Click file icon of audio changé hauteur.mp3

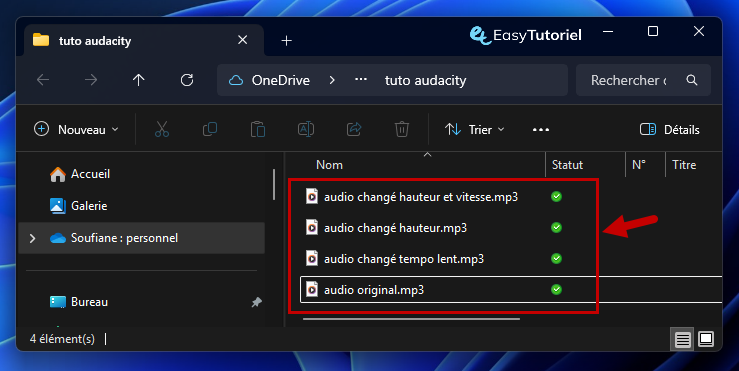click(x=312, y=228)
